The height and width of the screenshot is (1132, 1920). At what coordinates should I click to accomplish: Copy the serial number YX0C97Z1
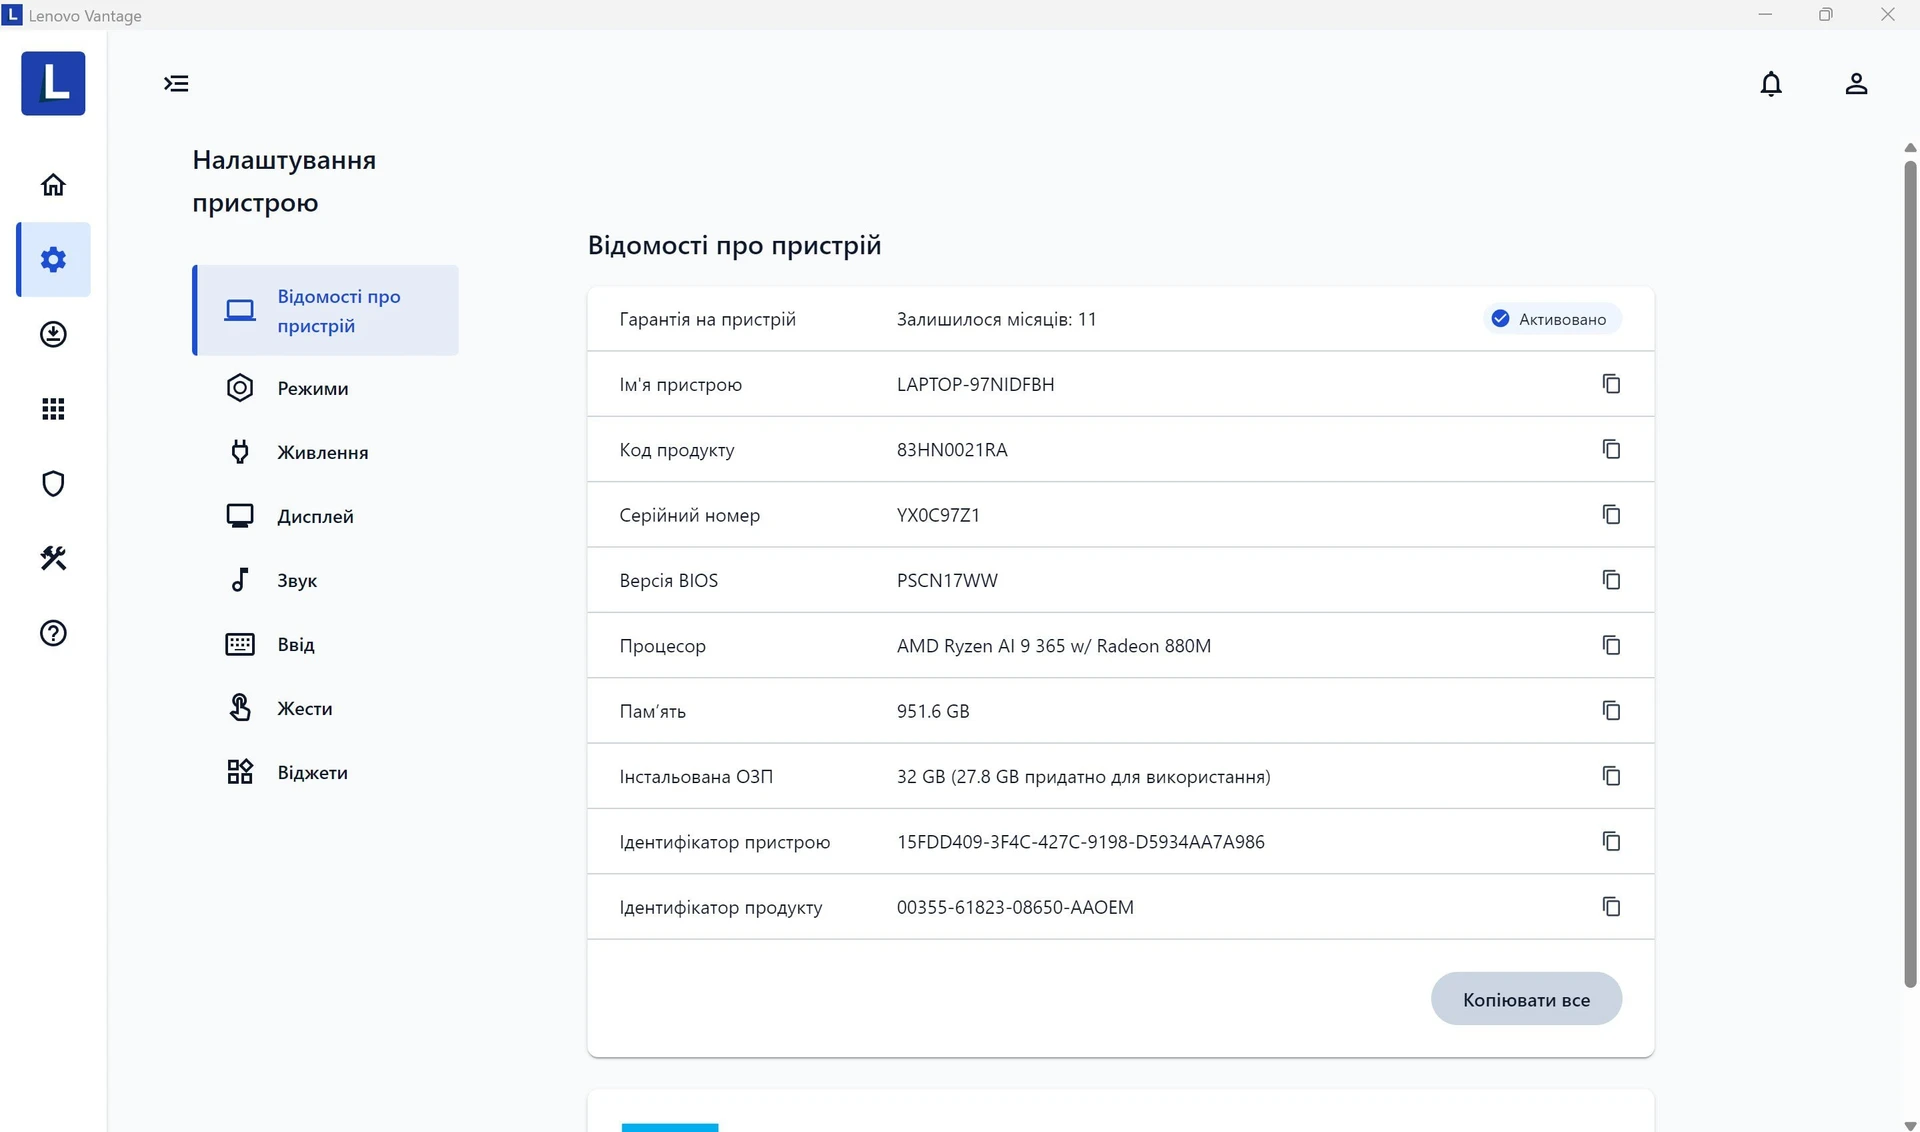pyautogui.click(x=1611, y=514)
